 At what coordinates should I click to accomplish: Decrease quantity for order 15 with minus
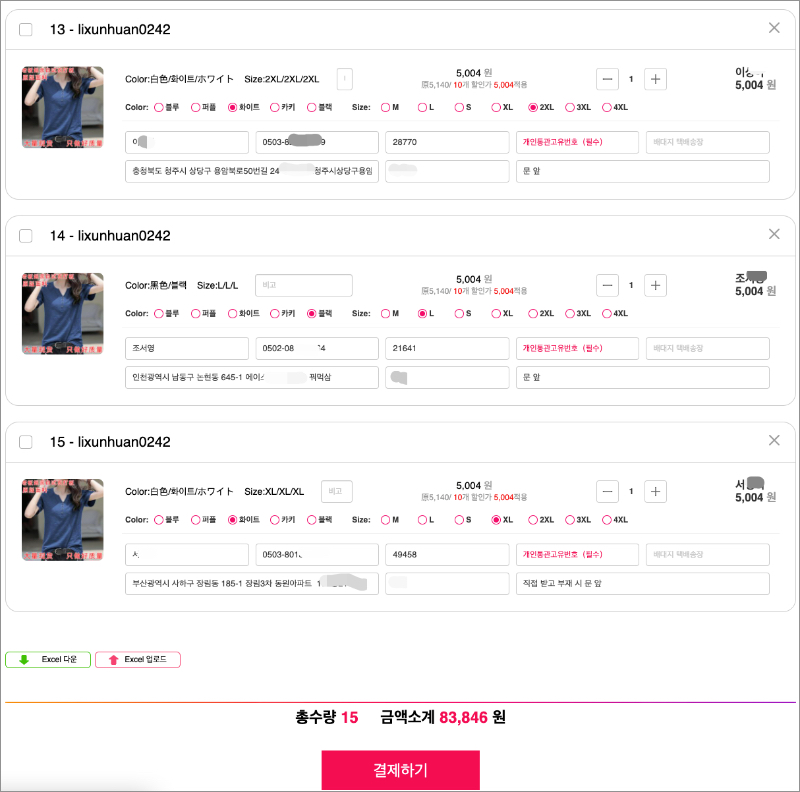click(x=607, y=491)
